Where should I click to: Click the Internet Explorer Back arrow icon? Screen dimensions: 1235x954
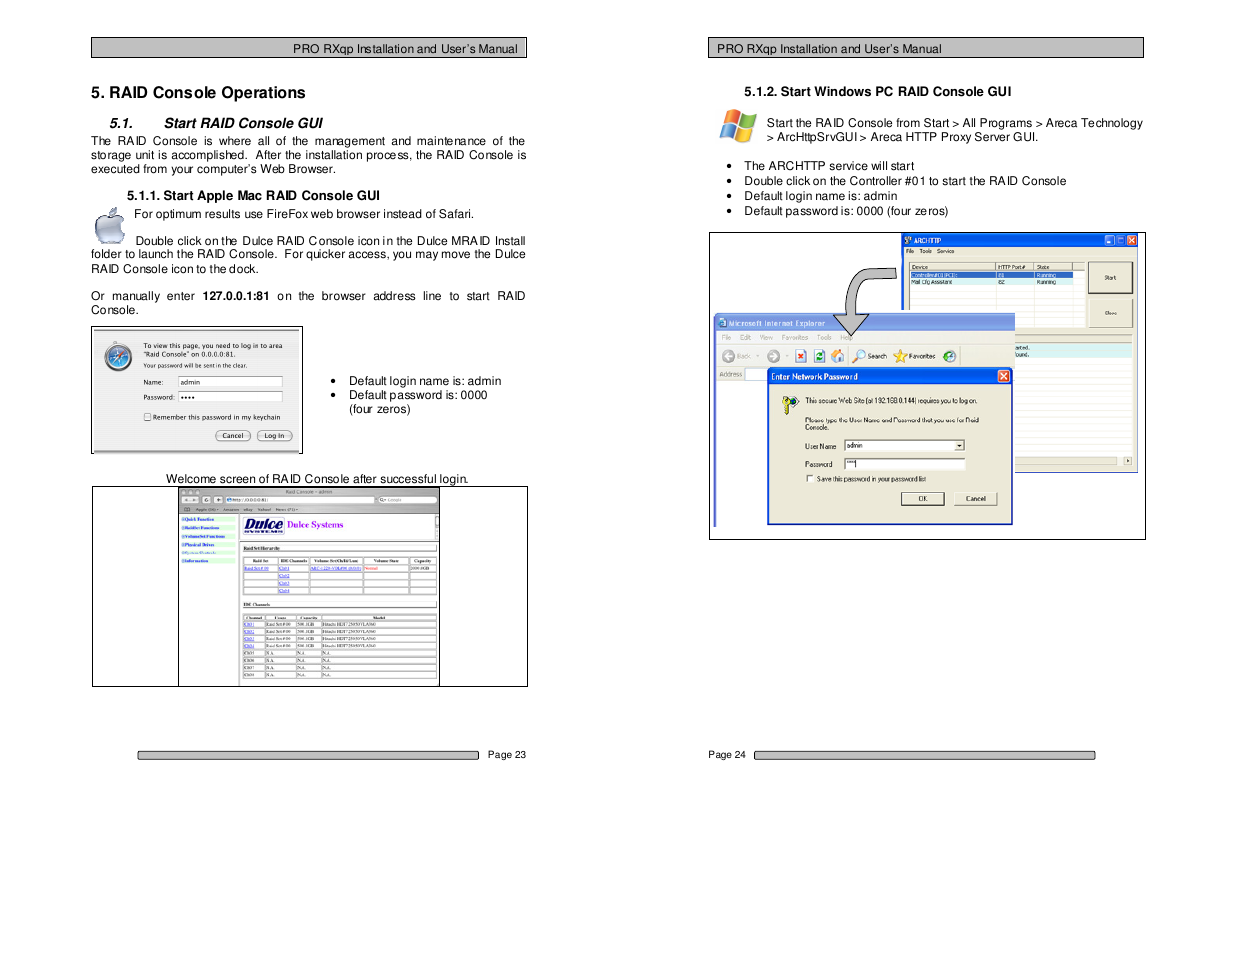(x=729, y=355)
